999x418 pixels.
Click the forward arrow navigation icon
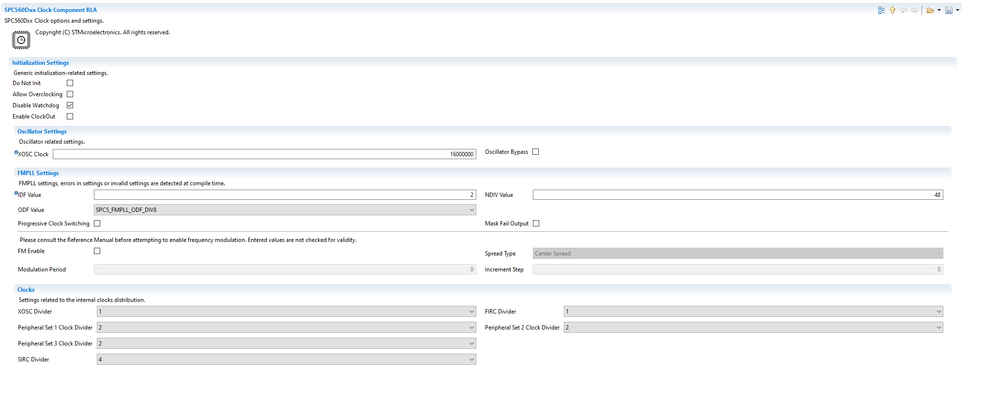915,10
